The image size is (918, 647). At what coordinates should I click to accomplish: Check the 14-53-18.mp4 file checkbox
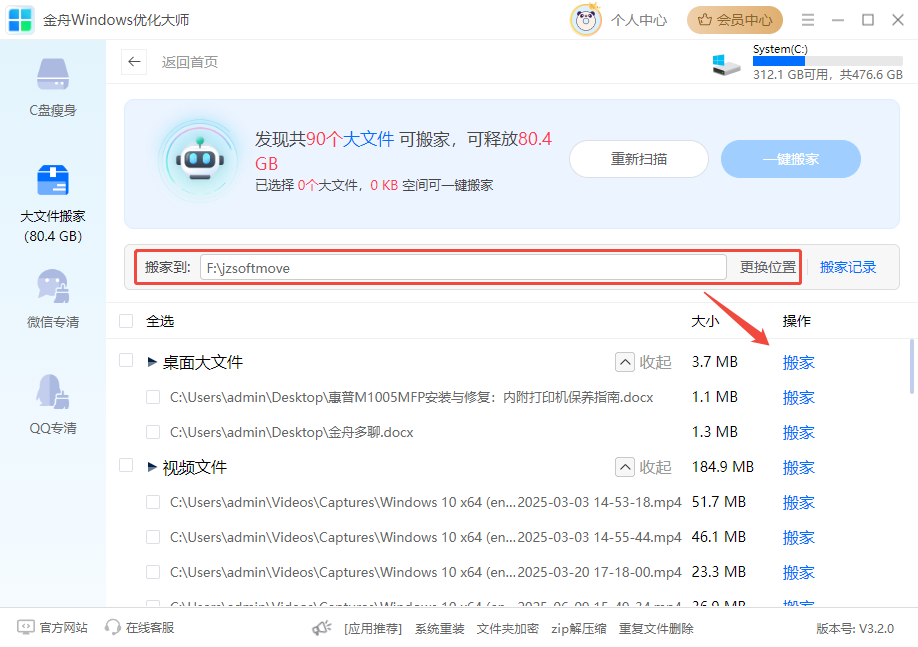click(153, 502)
